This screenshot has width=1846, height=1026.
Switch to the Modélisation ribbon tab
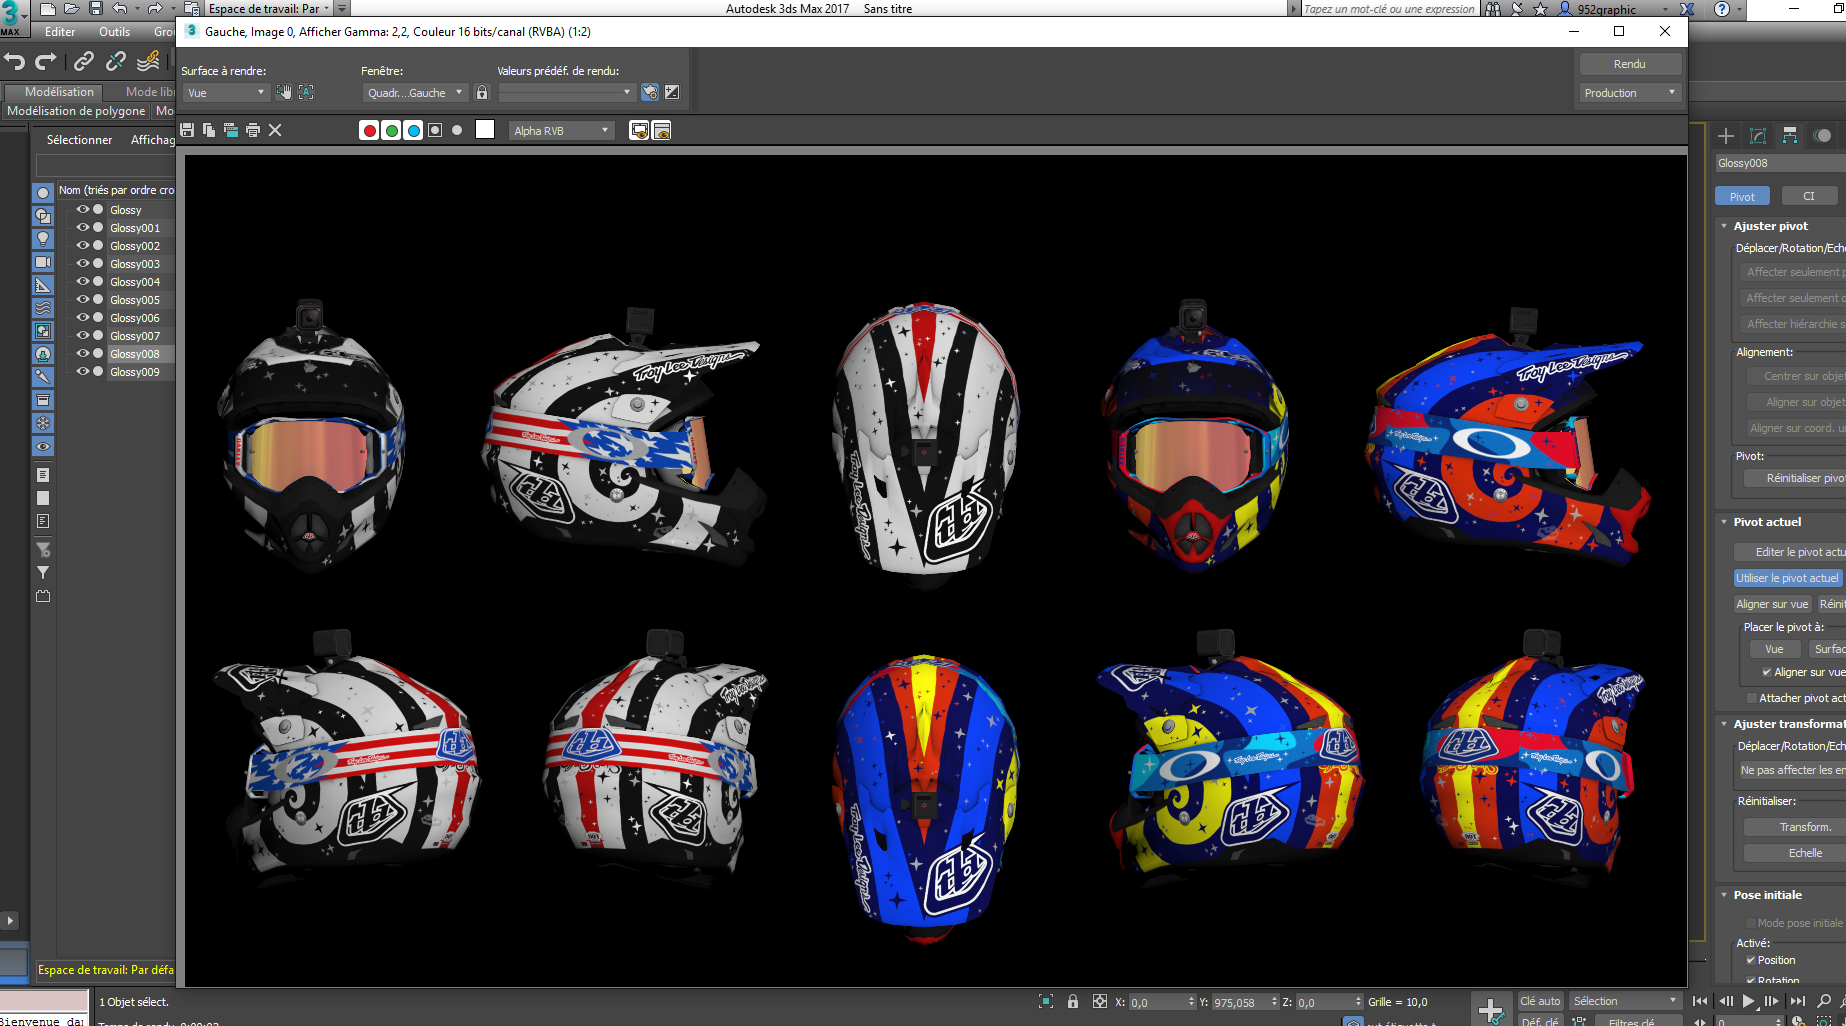click(x=59, y=91)
